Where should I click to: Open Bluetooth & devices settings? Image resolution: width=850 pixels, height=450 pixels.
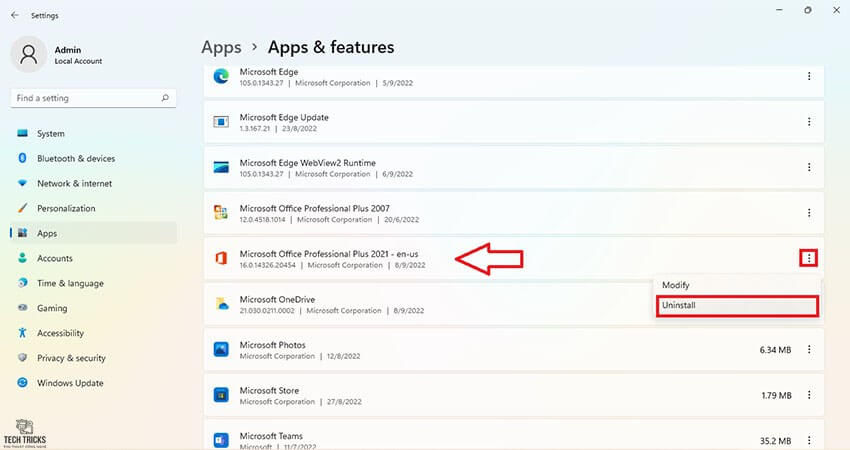pos(93,158)
